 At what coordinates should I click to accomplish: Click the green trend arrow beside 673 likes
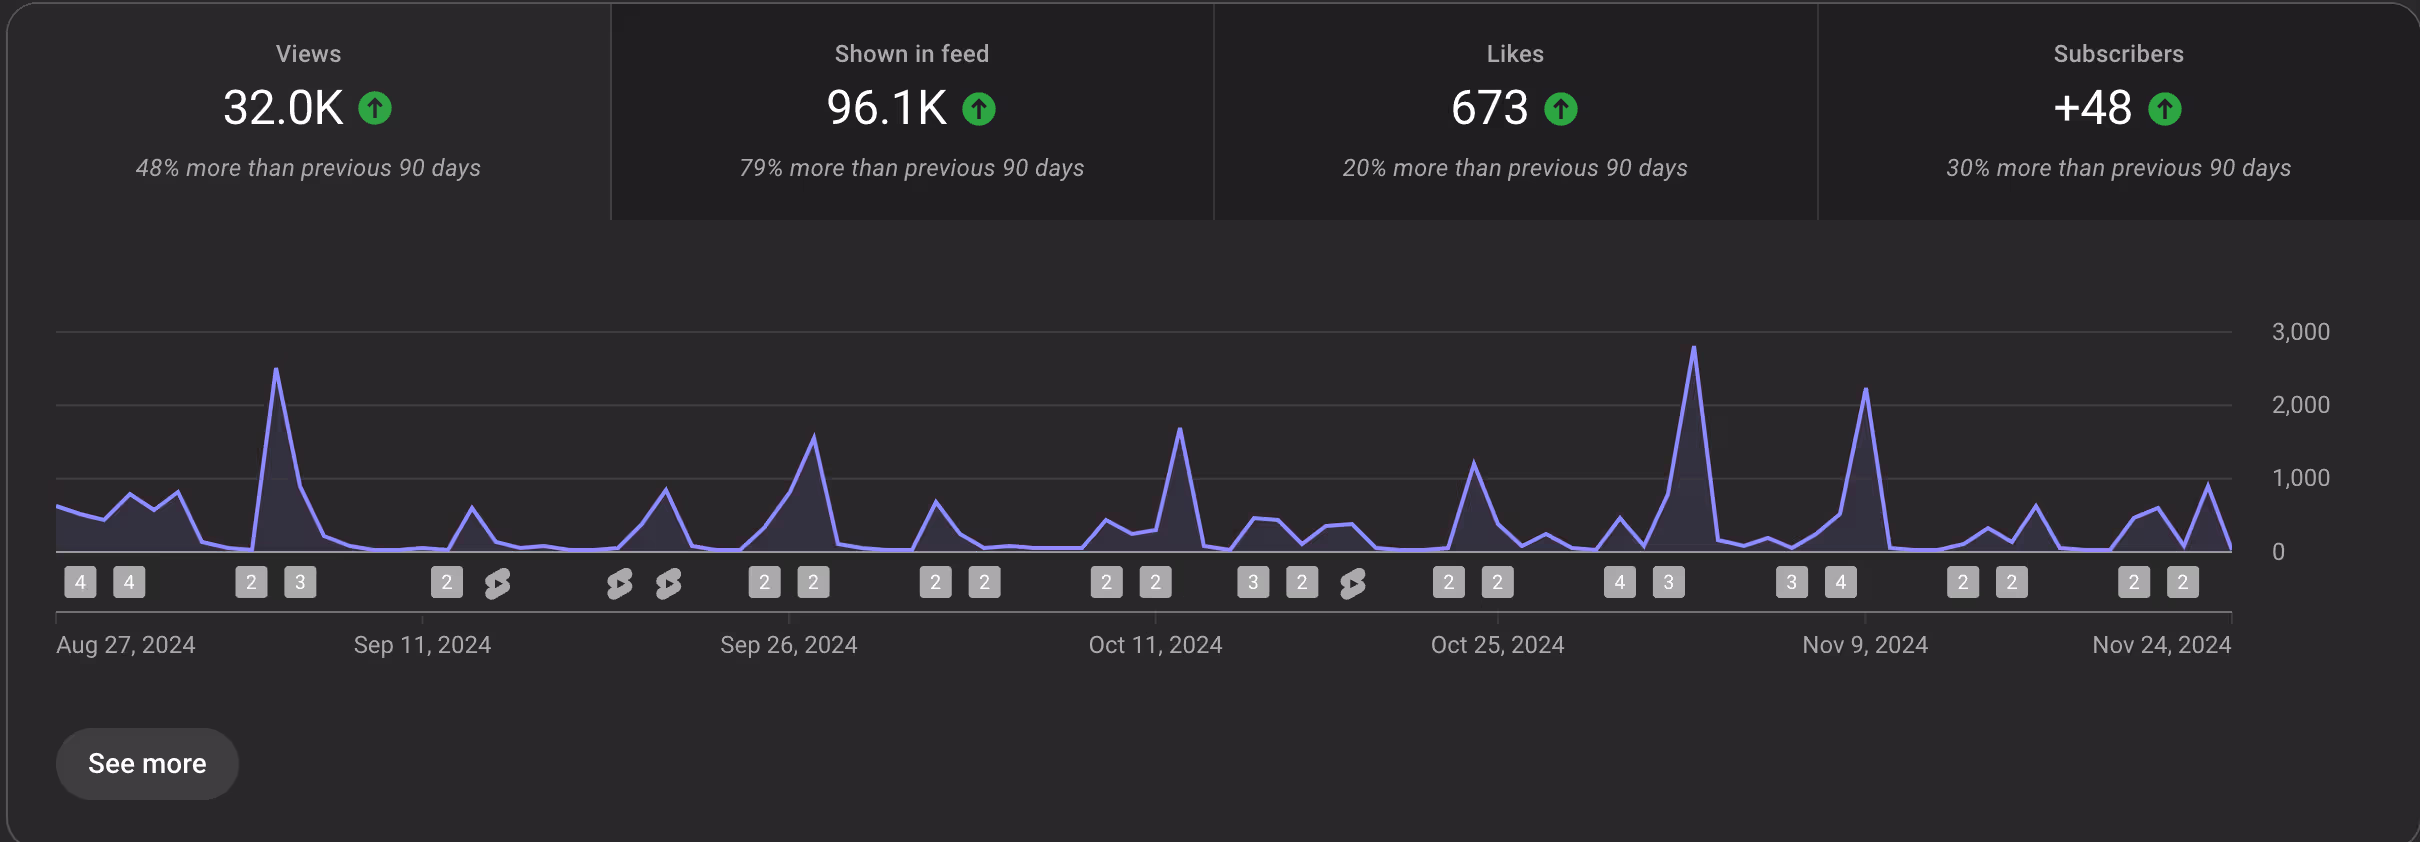pos(1561,108)
